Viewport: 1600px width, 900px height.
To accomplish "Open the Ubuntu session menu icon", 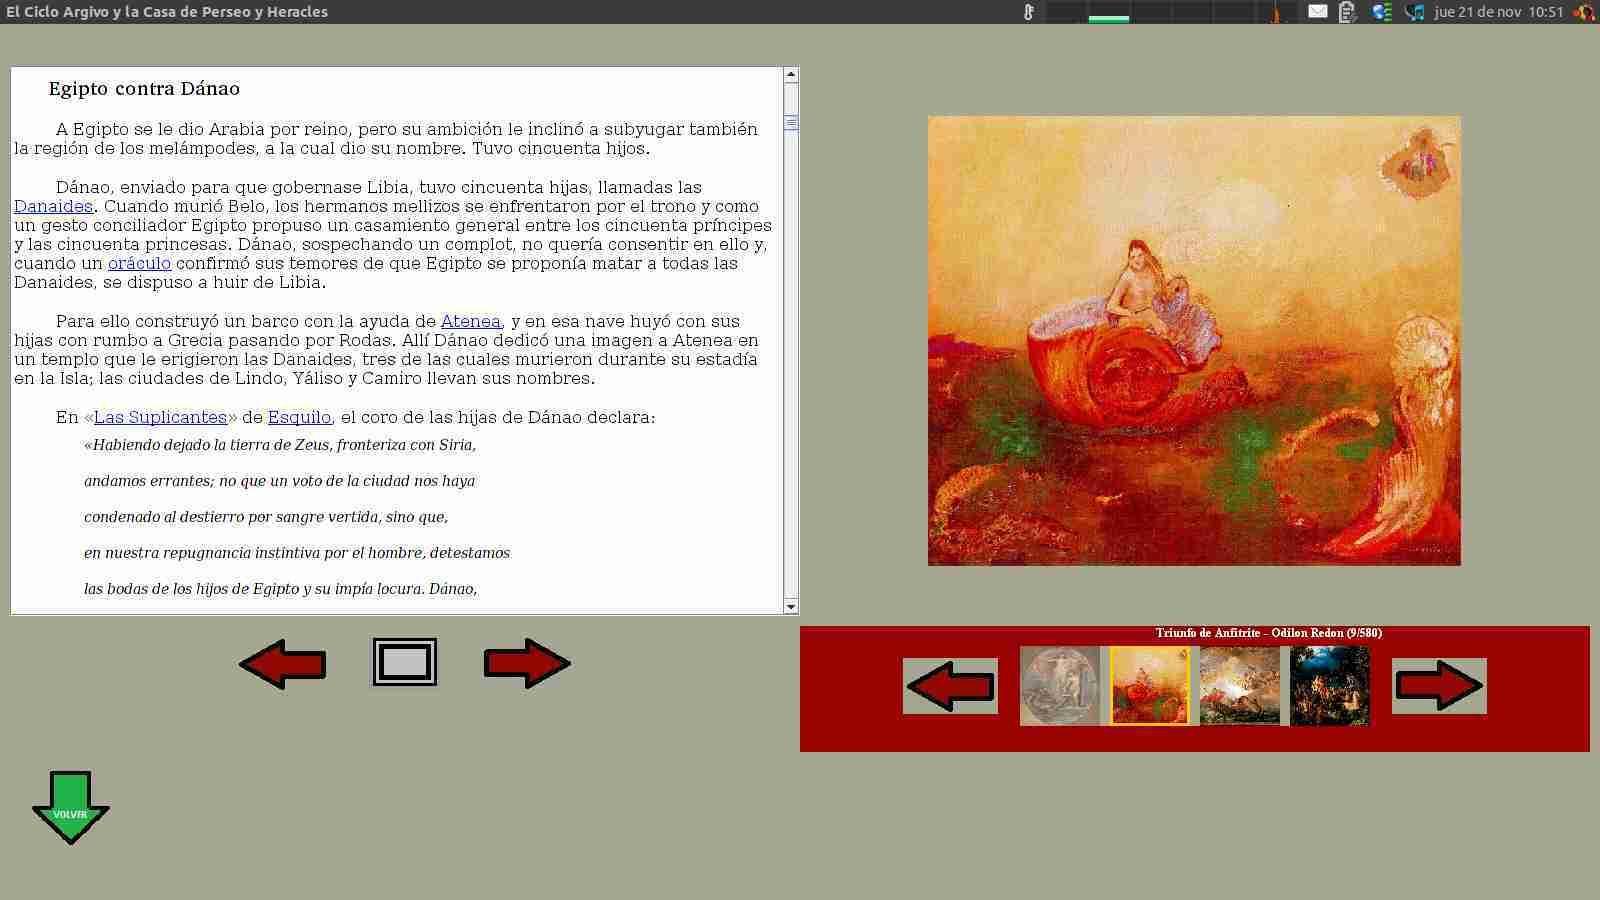I will pos(1584,12).
